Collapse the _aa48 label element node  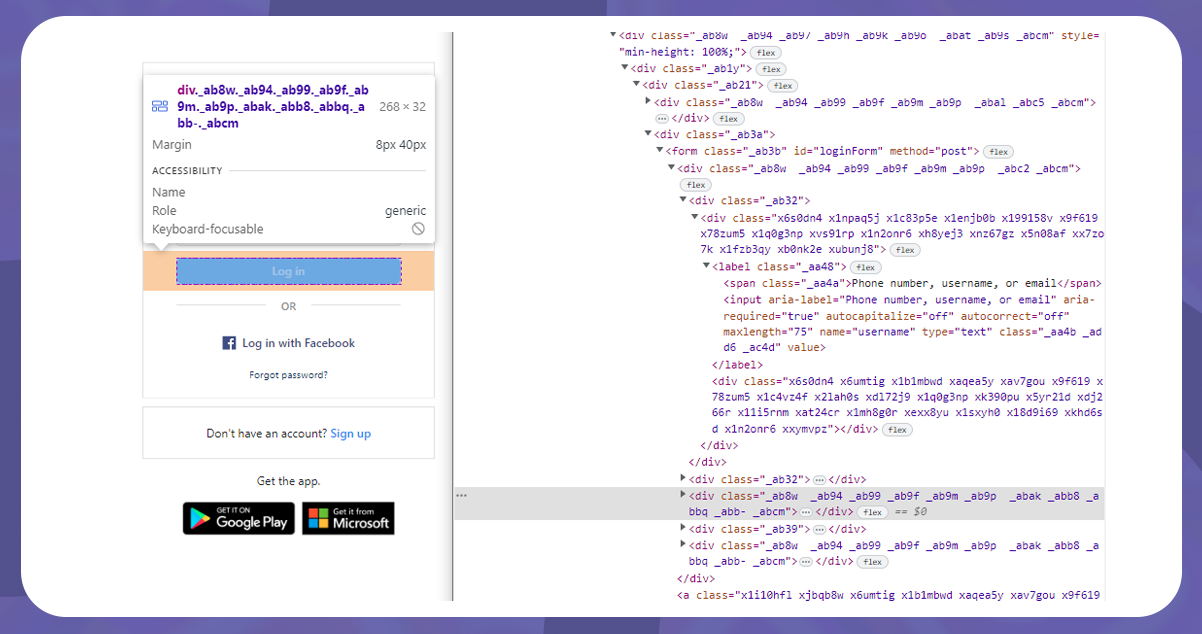(x=706, y=267)
